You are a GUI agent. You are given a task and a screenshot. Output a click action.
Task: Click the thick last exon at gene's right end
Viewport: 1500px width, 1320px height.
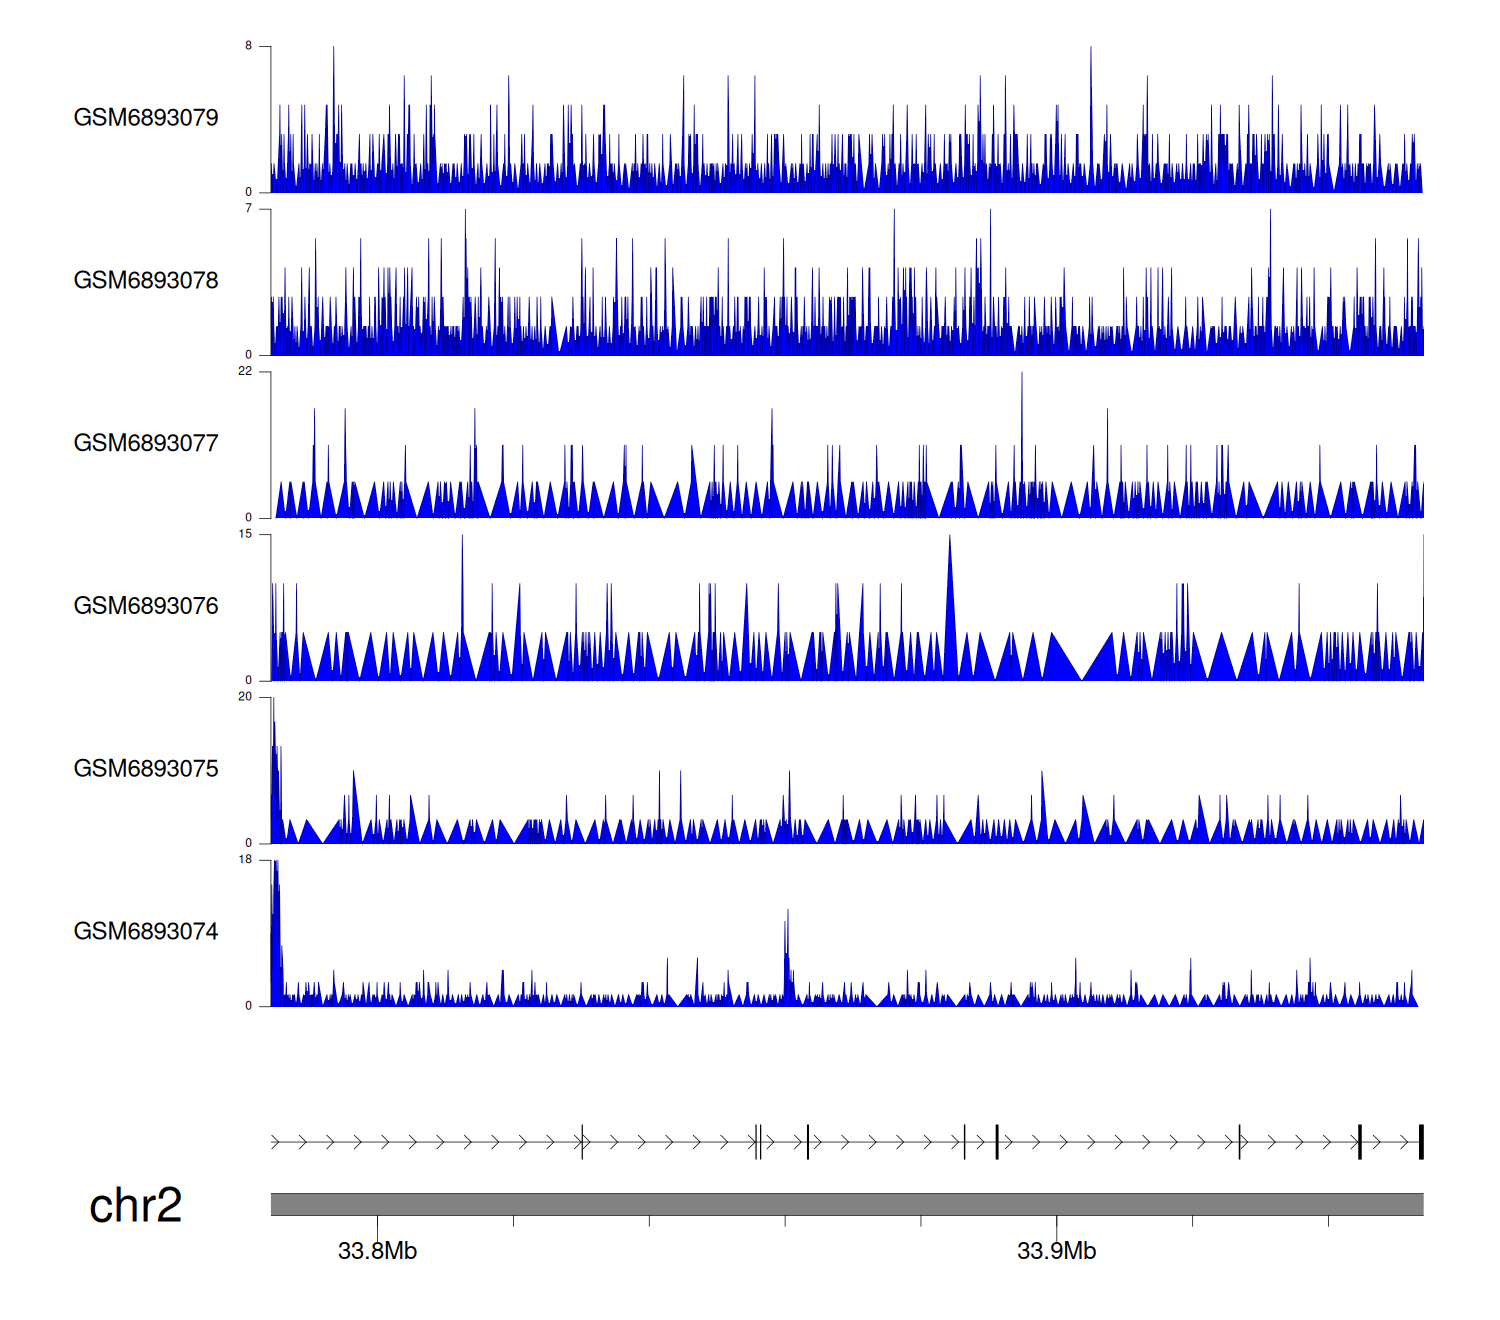click(1420, 1142)
